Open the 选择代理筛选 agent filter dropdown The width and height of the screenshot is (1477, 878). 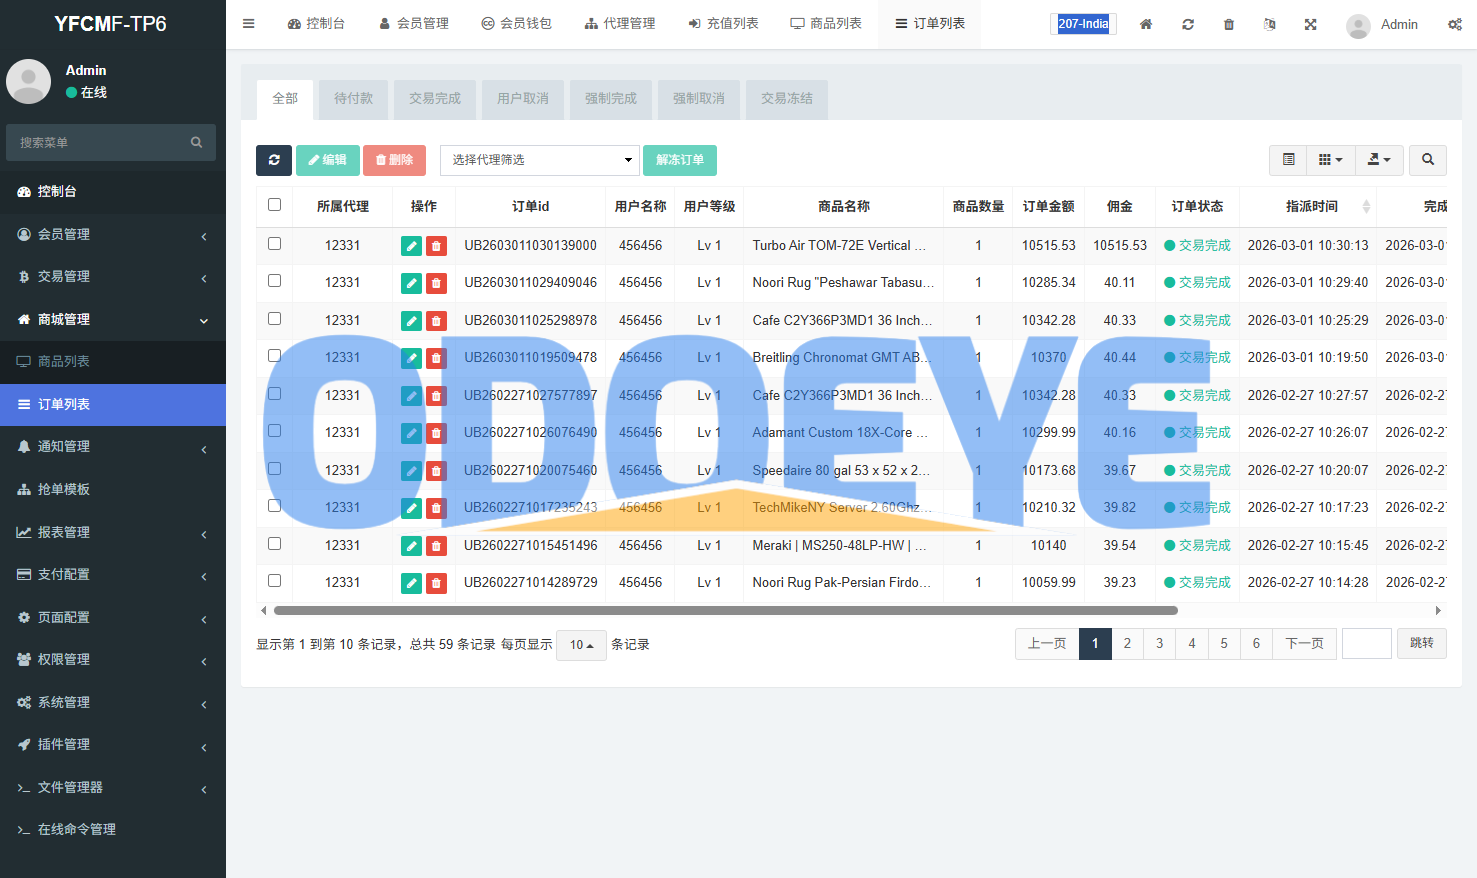540,160
